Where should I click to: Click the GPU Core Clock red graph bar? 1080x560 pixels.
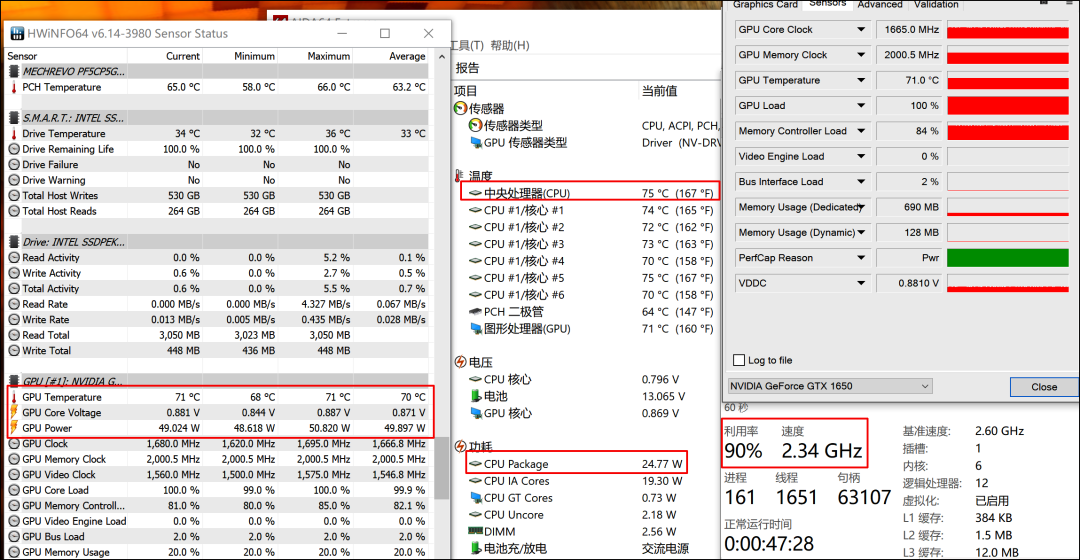[x=1008, y=30]
